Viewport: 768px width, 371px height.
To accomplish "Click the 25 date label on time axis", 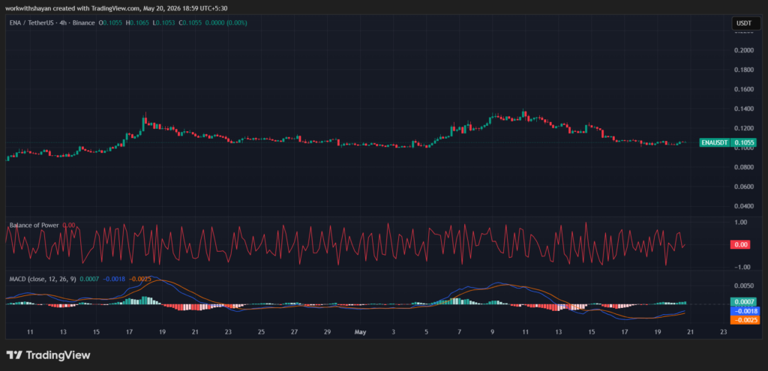I will [261, 332].
